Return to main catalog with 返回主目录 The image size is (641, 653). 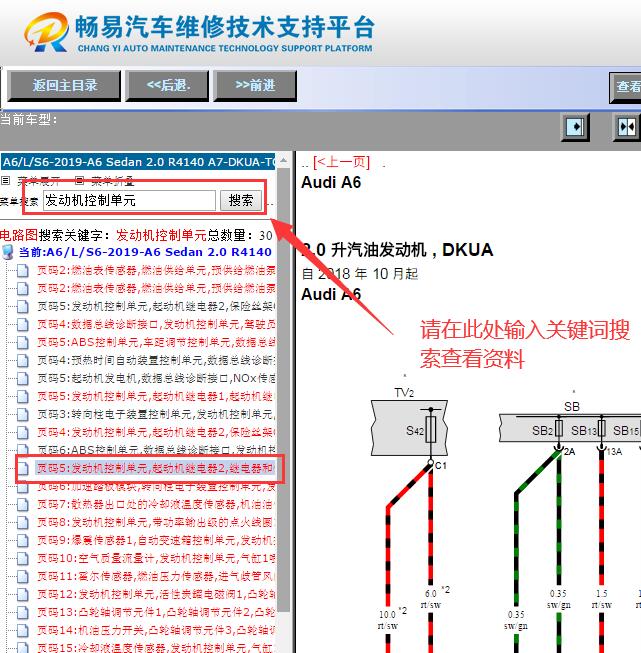click(x=64, y=86)
